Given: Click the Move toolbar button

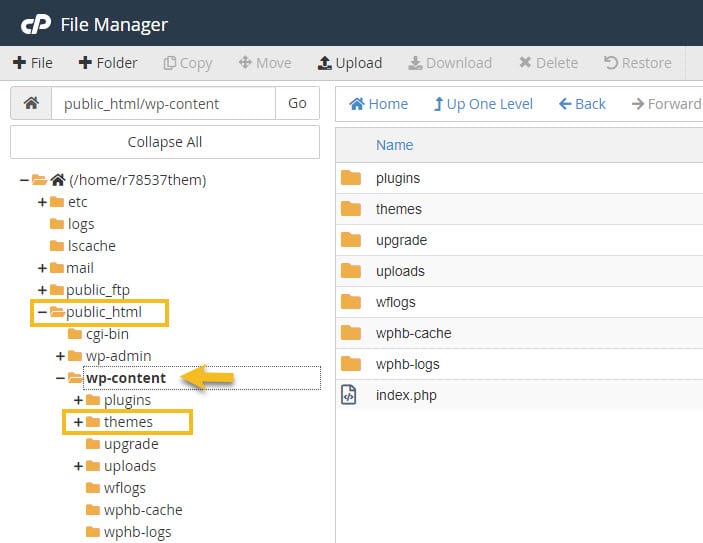Looking at the screenshot, I should point(265,63).
